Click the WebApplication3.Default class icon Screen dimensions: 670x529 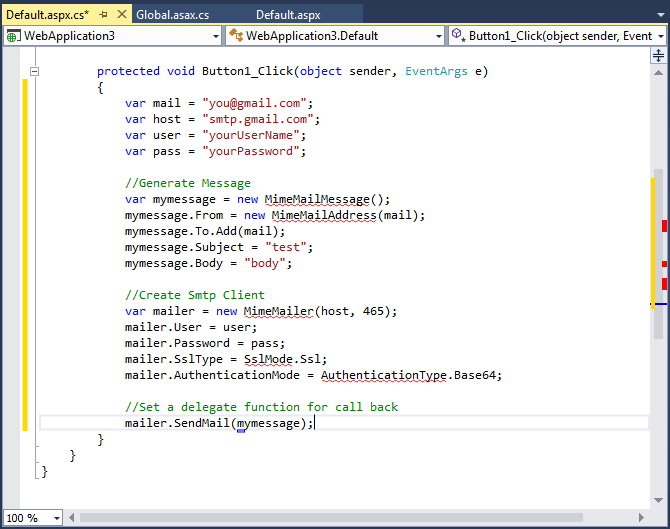(235, 35)
